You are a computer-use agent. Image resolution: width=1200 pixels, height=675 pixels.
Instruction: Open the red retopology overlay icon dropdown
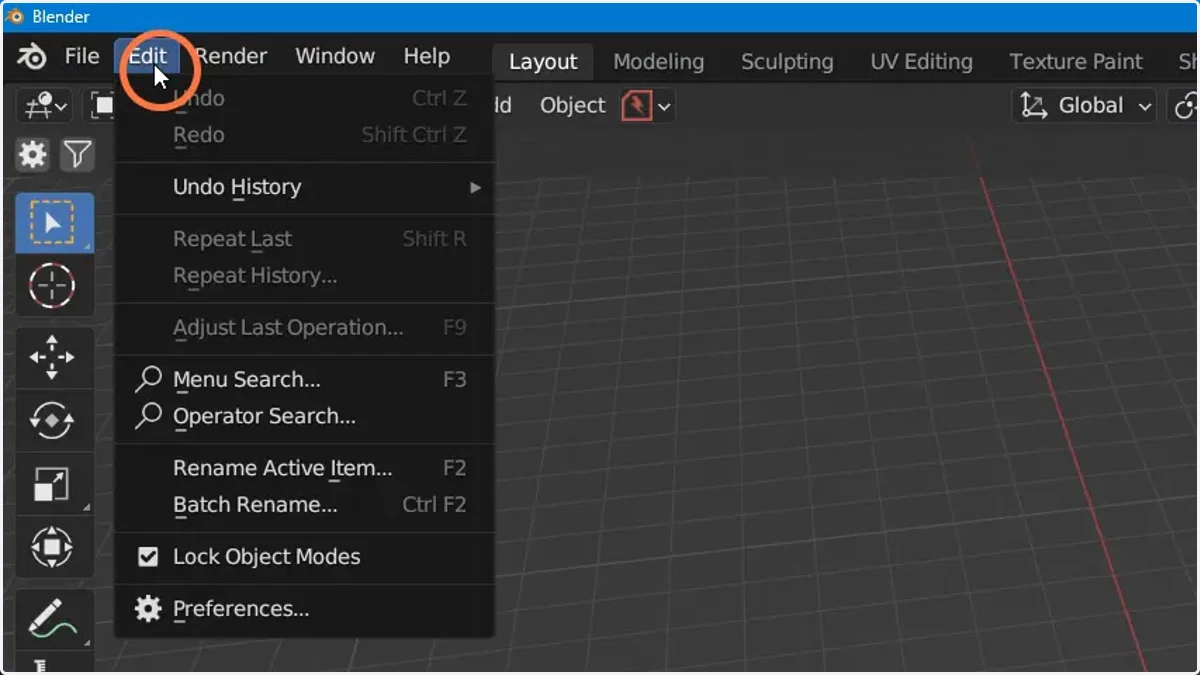coord(647,105)
